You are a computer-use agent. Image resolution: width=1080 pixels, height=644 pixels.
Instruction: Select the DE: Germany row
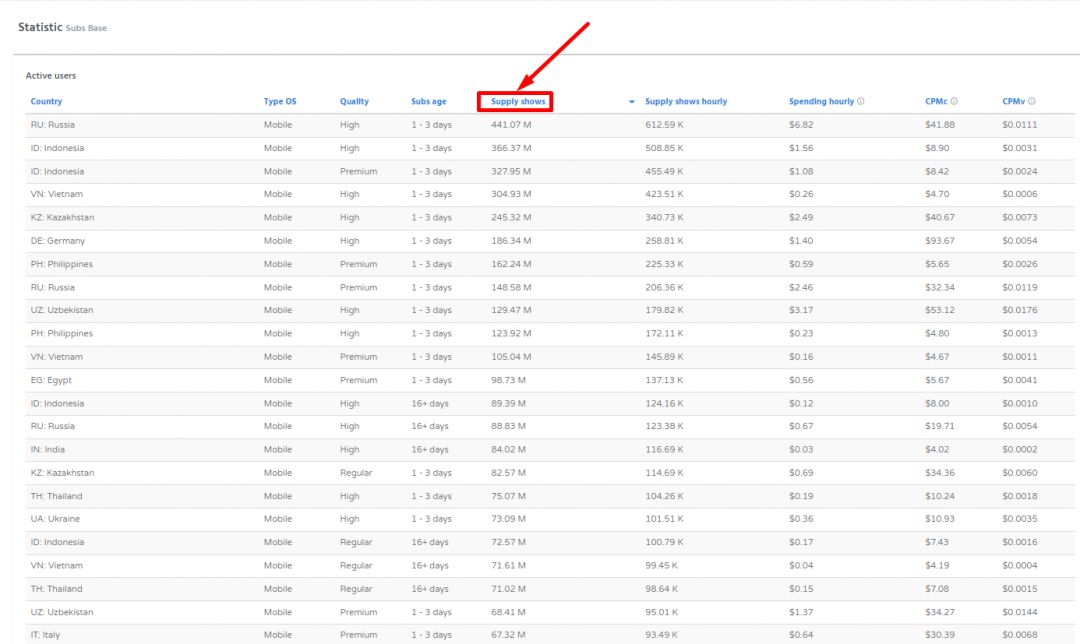[x=58, y=241]
